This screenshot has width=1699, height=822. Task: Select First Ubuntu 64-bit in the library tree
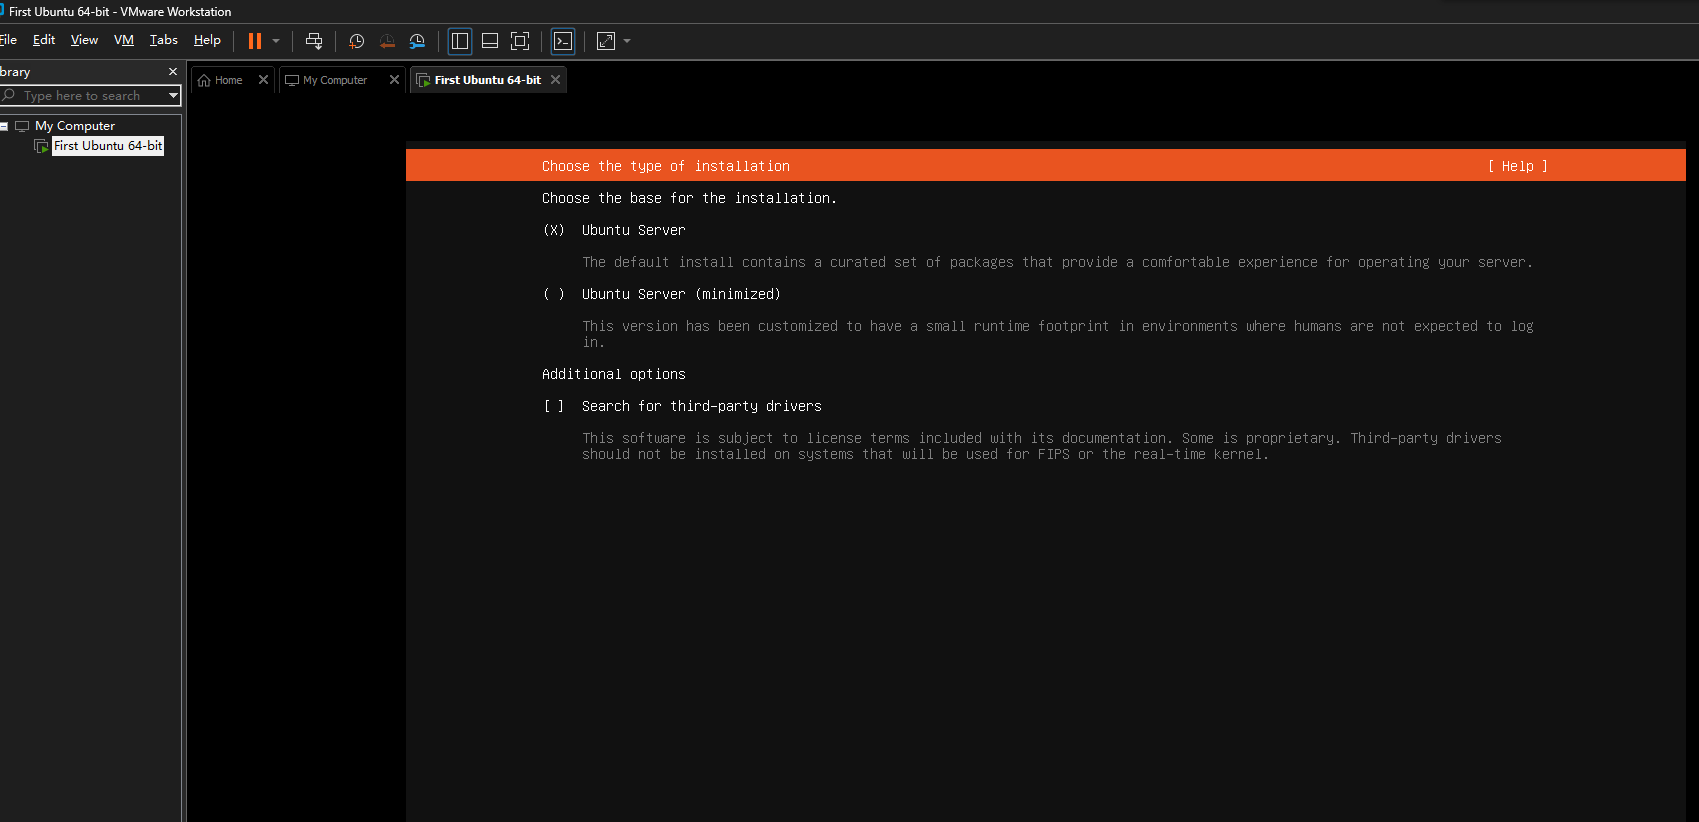coord(108,146)
